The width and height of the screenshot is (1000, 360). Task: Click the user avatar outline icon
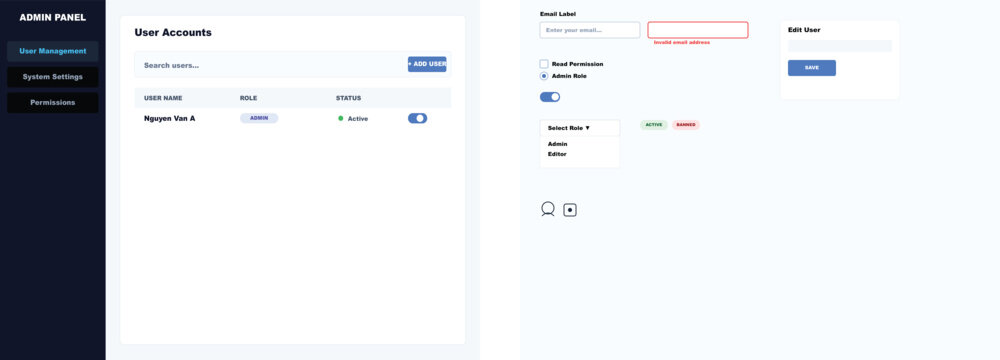tap(548, 209)
